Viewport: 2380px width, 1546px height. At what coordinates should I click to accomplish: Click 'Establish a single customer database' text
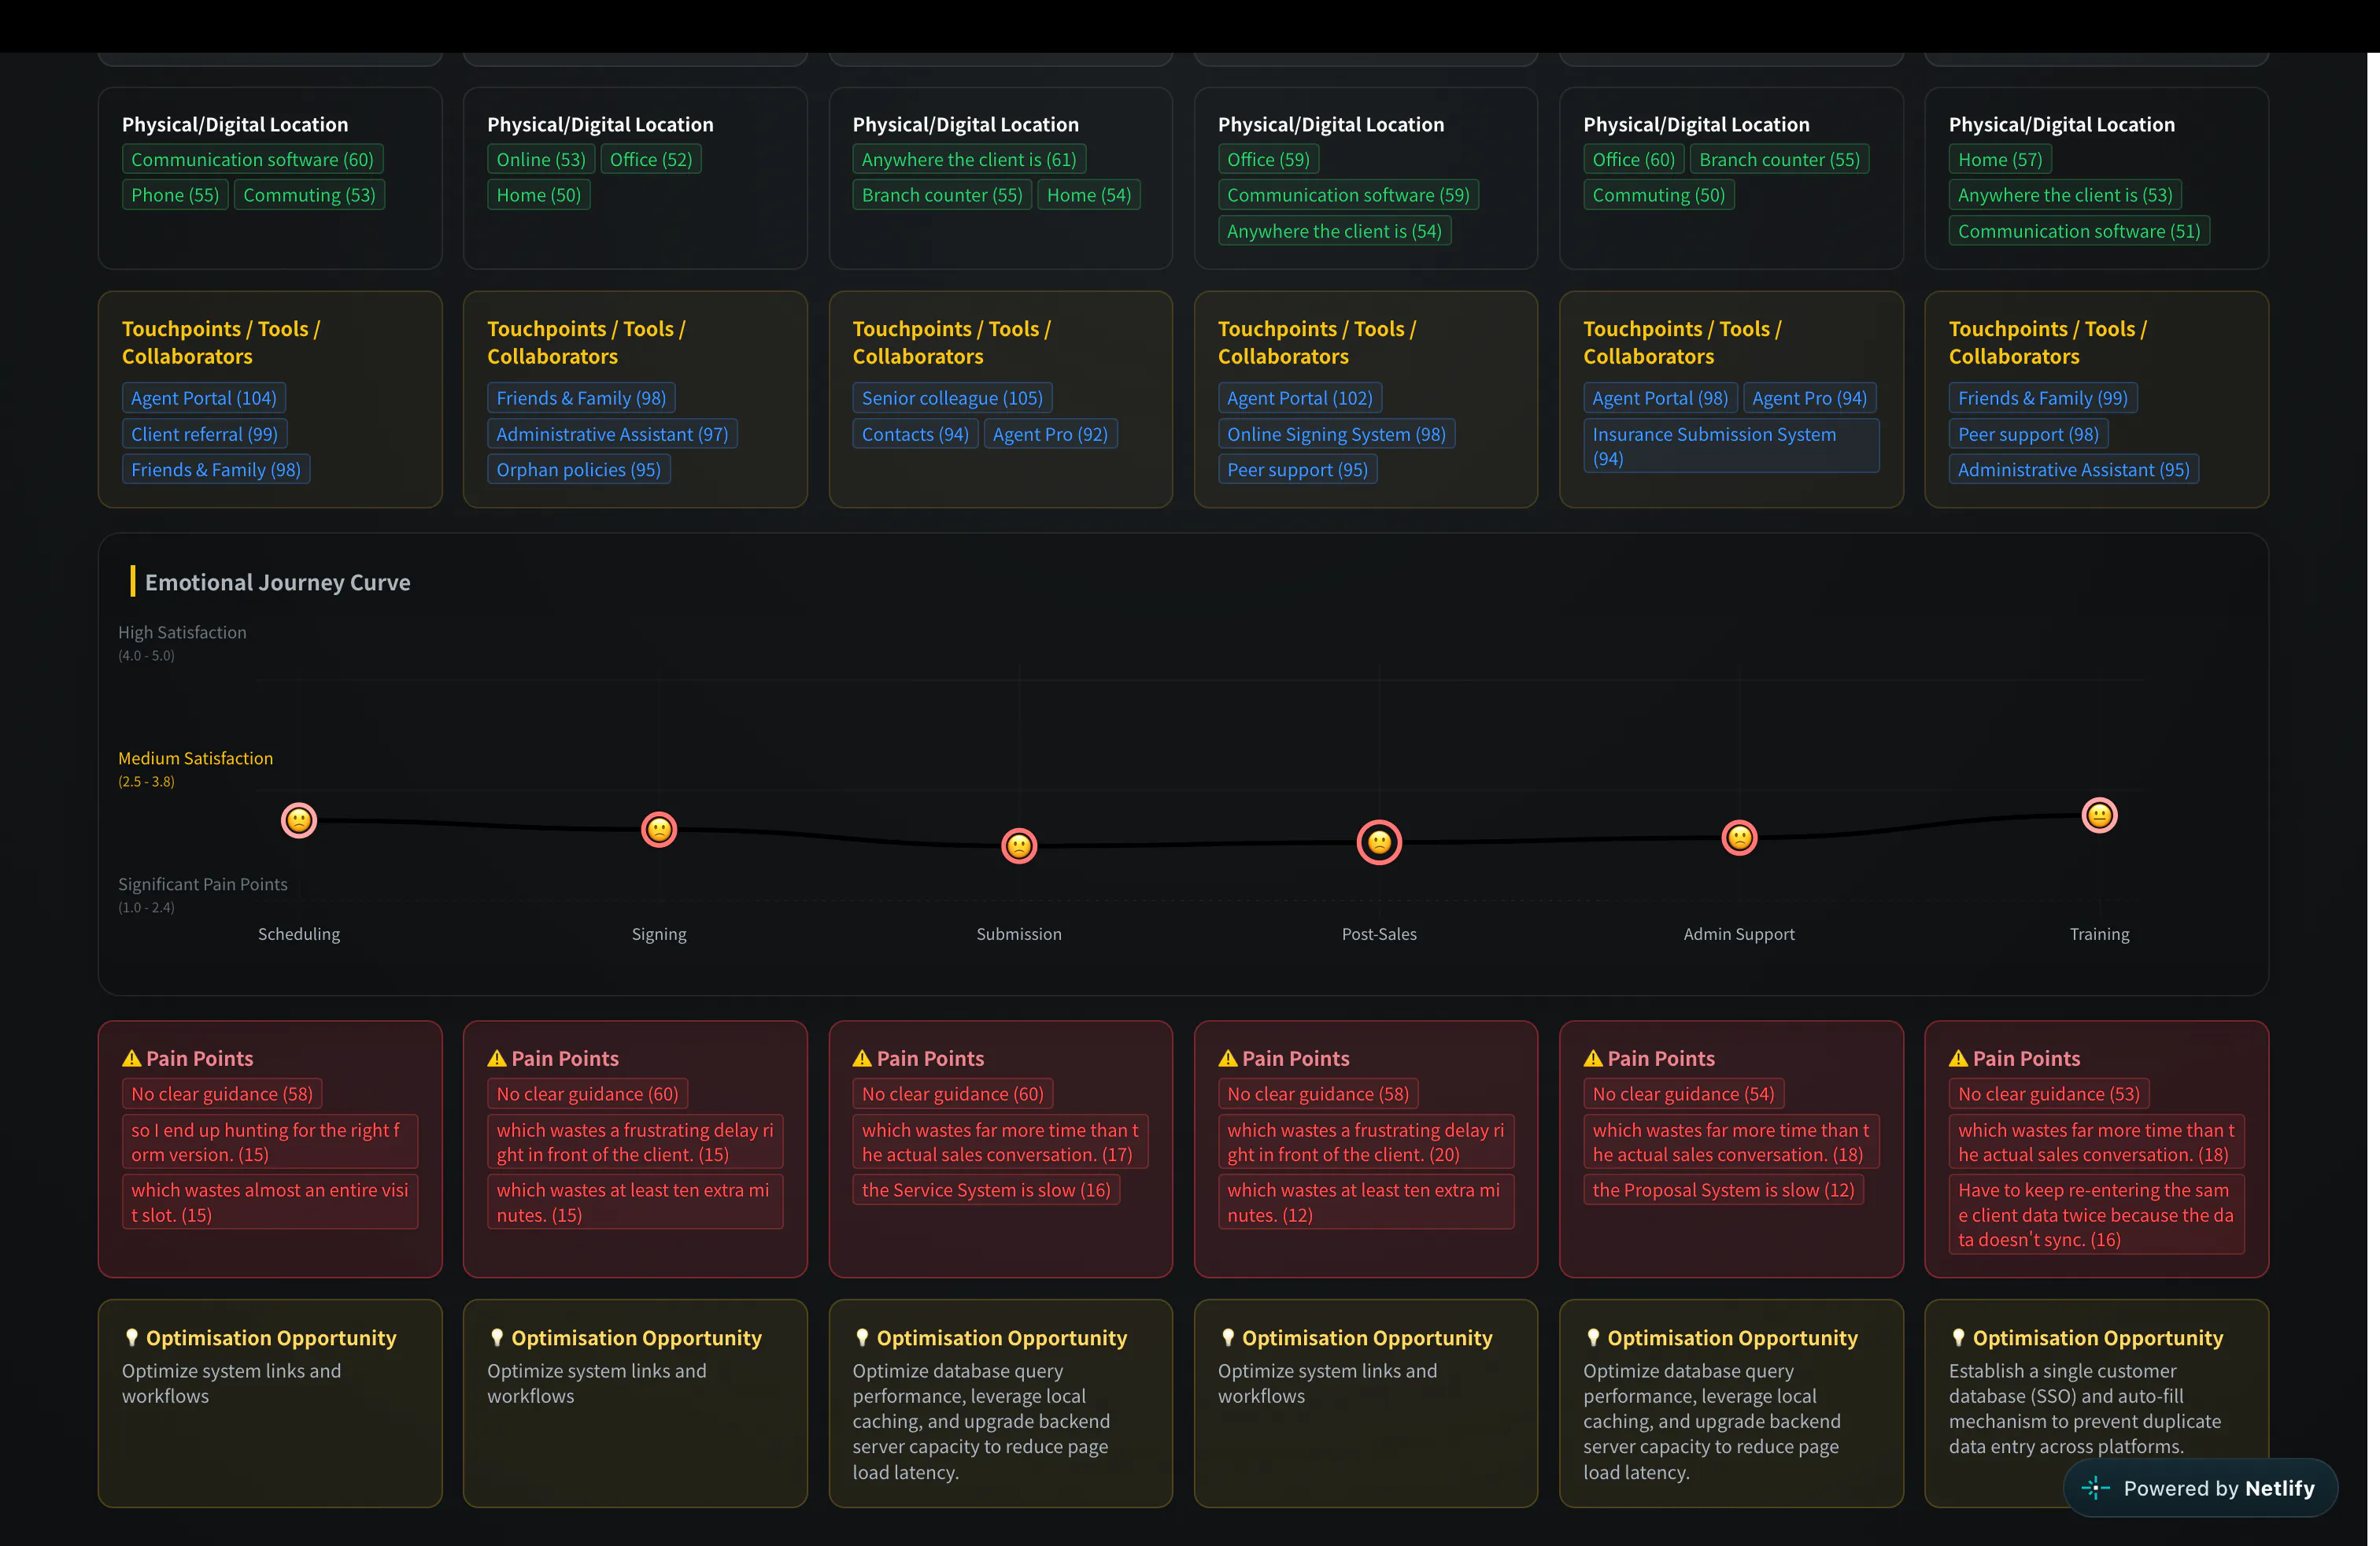point(2084,1408)
